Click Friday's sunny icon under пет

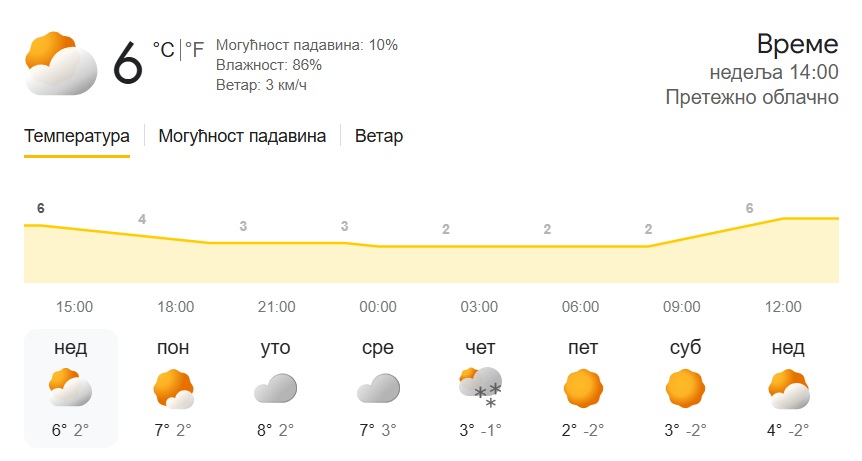(583, 388)
